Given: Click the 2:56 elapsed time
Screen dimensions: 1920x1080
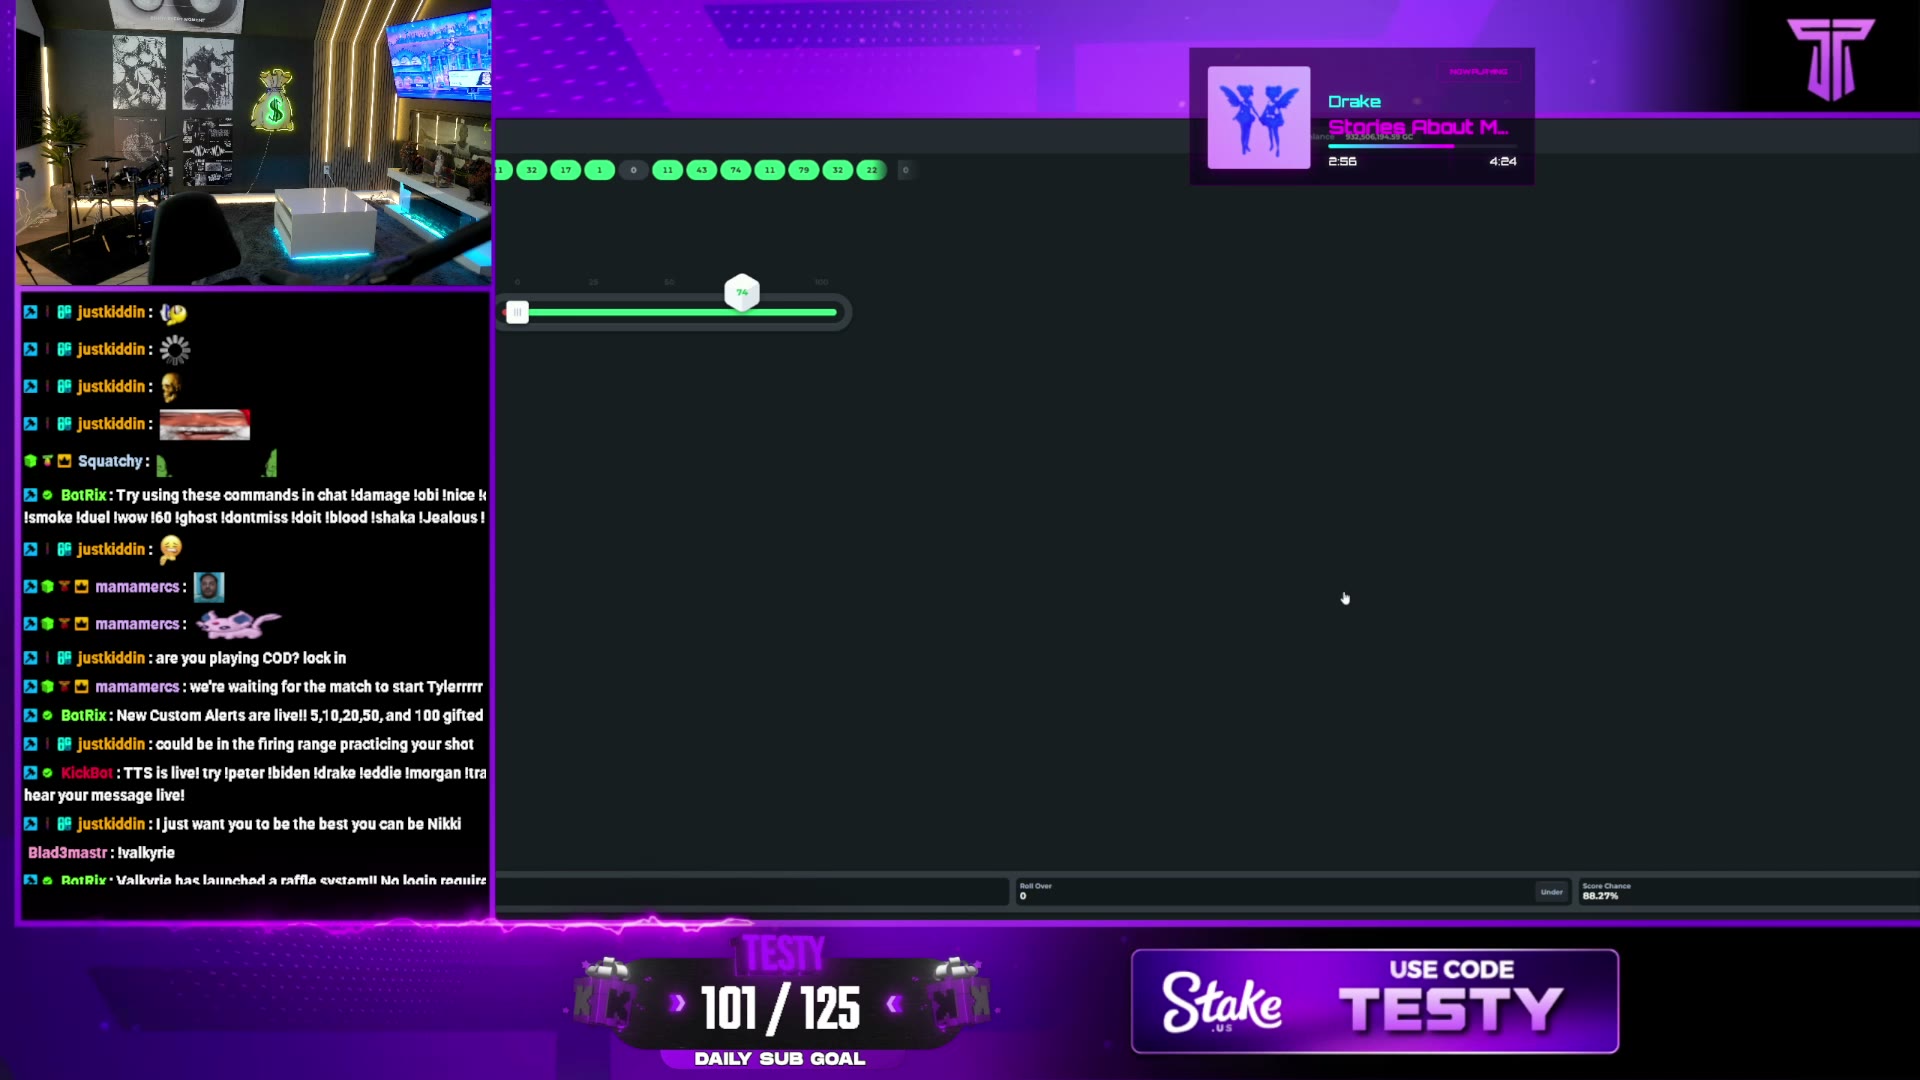Looking at the screenshot, I should pos(1342,161).
